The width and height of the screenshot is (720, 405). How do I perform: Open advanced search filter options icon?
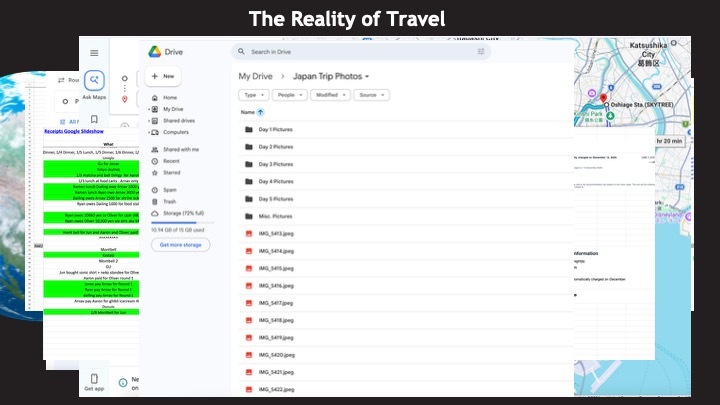coord(481,52)
